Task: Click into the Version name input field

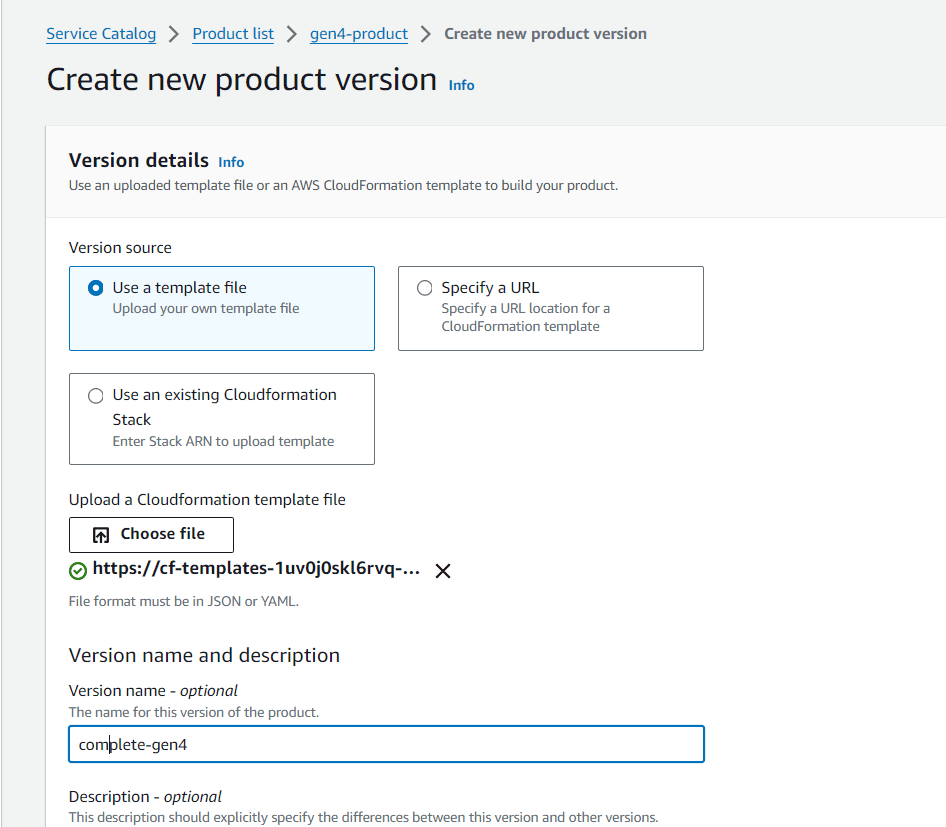Action: coord(386,744)
